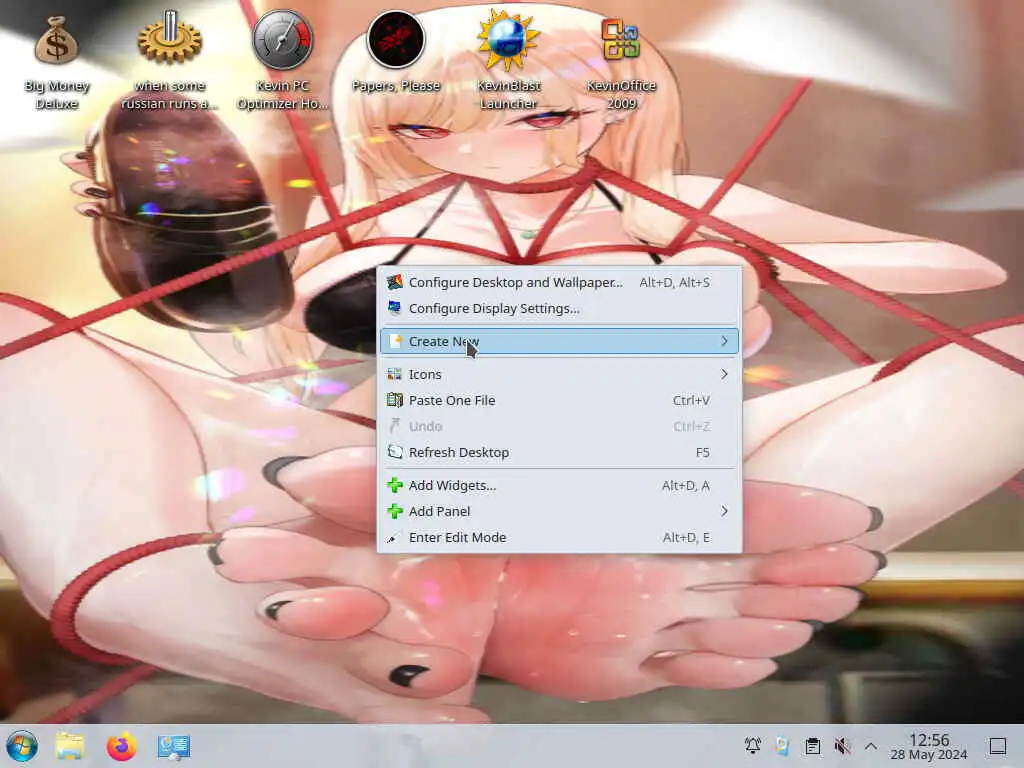Expand the Add Panel submenu arrow
This screenshot has height=768, width=1024.
point(724,511)
